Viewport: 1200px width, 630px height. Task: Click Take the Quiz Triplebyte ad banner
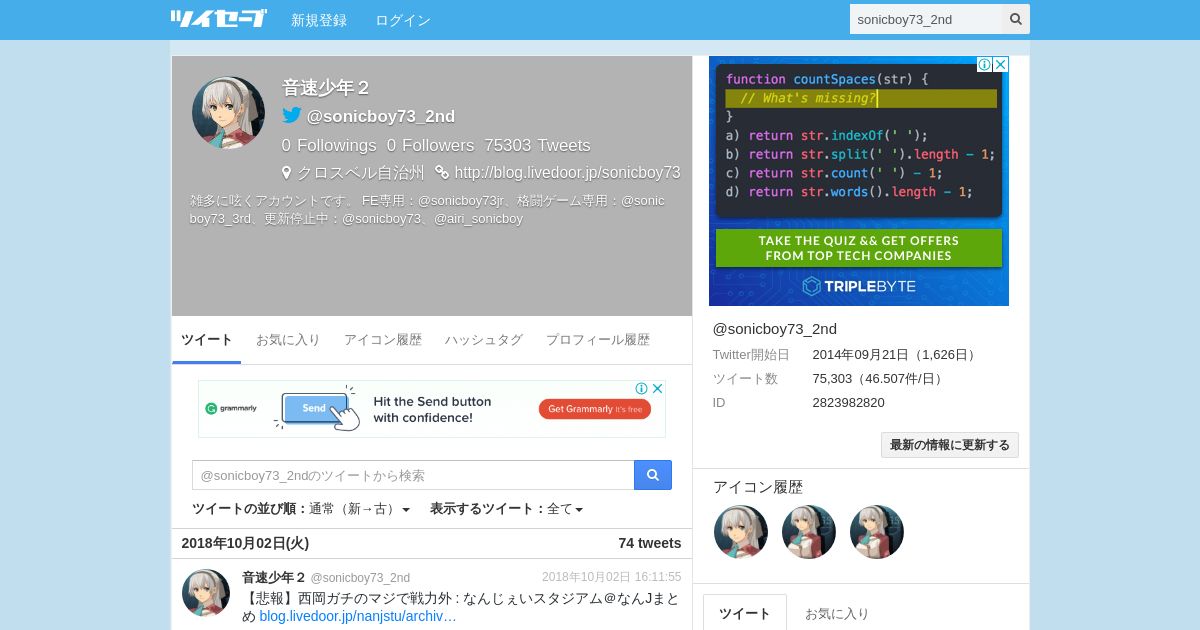(x=859, y=248)
